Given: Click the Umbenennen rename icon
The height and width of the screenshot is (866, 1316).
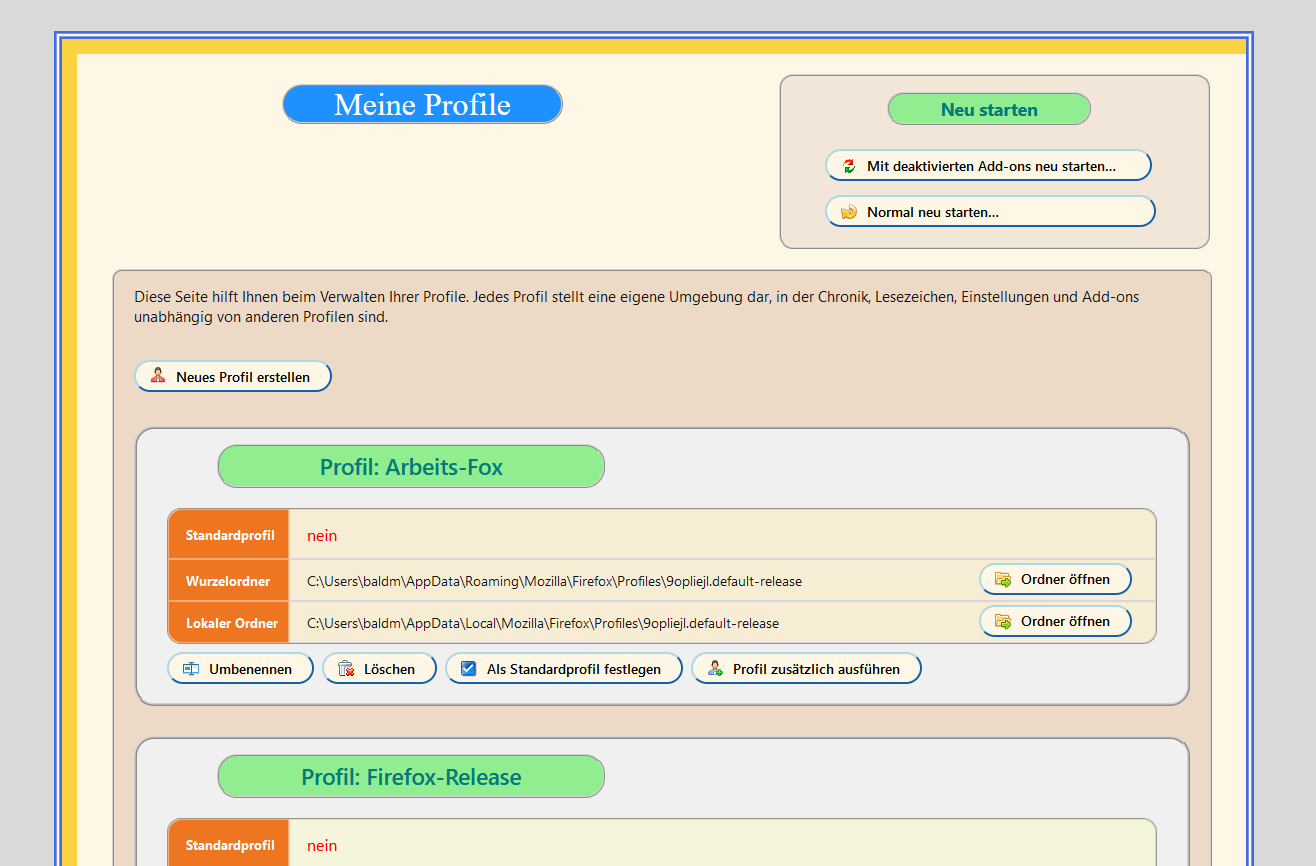Looking at the screenshot, I should point(191,669).
